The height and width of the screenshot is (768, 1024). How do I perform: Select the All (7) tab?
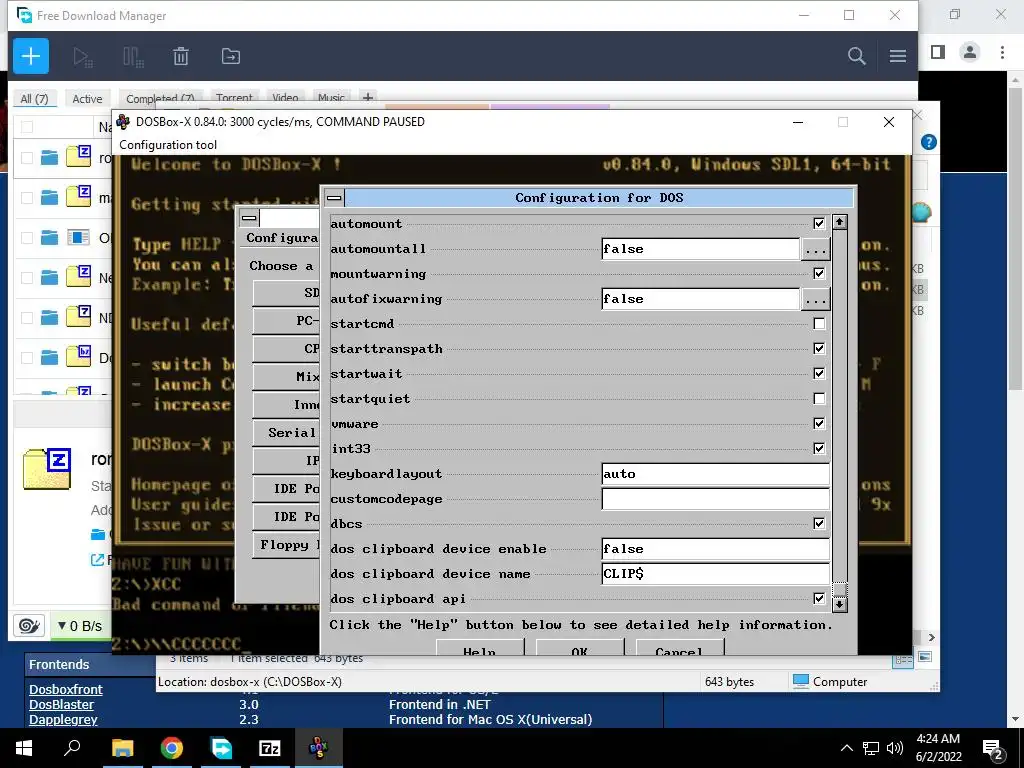[x=34, y=99]
